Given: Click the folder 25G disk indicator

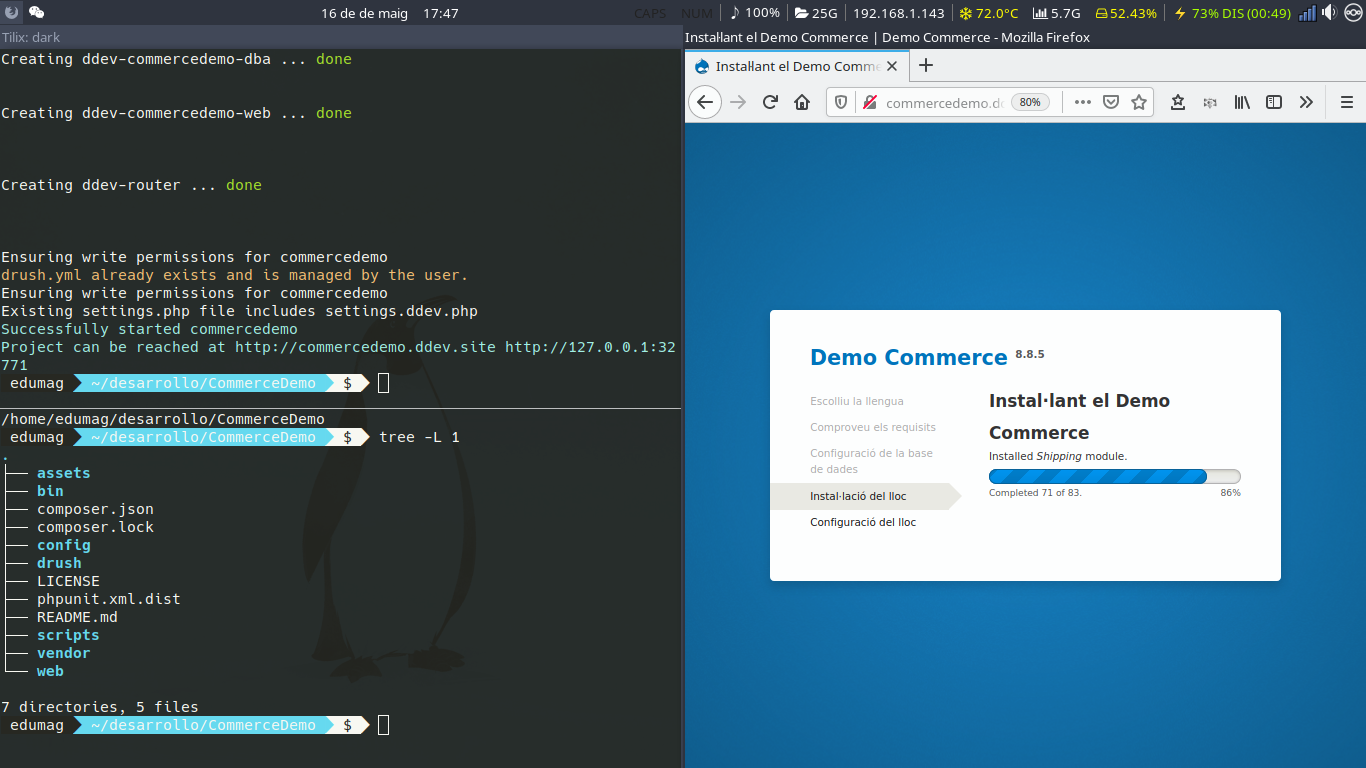Looking at the screenshot, I should pos(816,13).
